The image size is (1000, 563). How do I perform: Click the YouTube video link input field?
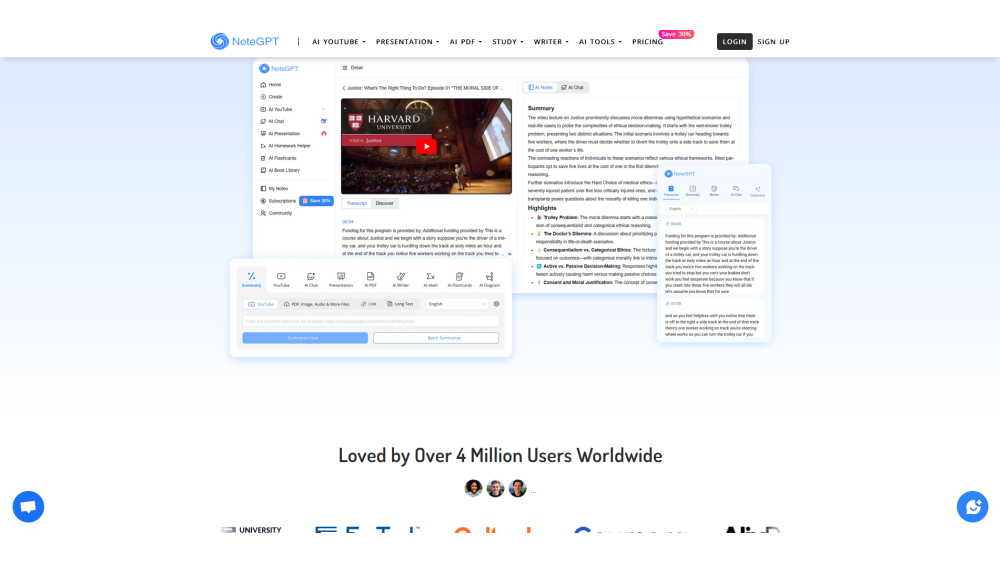(370, 321)
